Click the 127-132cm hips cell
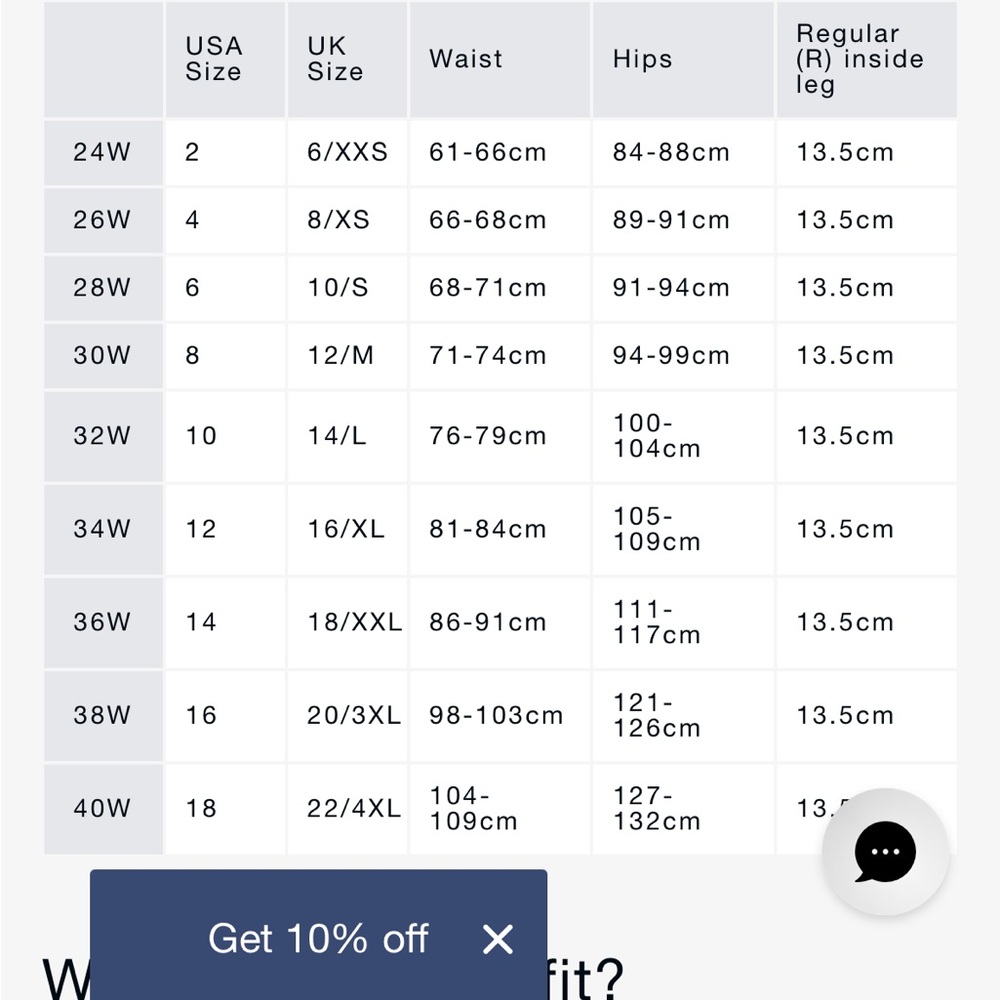This screenshot has height=1000, width=1000. (x=683, y=809)
